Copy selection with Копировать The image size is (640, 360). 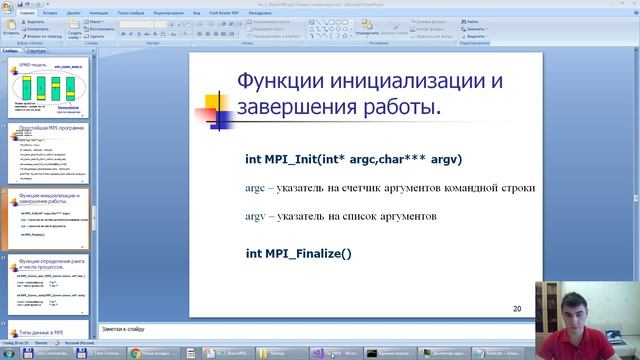coord(35,29)
